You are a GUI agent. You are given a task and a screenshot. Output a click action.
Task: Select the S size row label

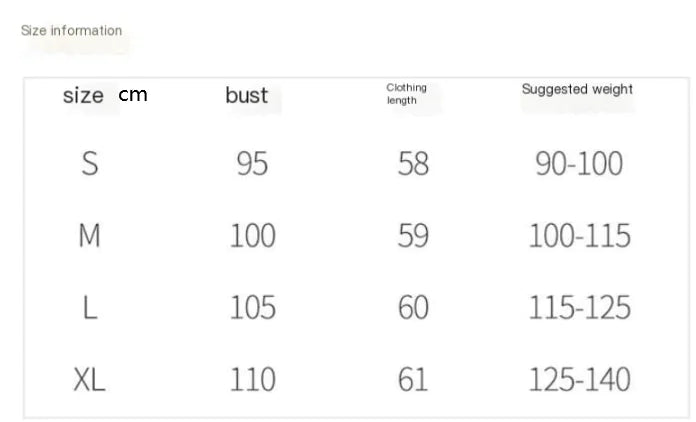[x=90, y=164]
